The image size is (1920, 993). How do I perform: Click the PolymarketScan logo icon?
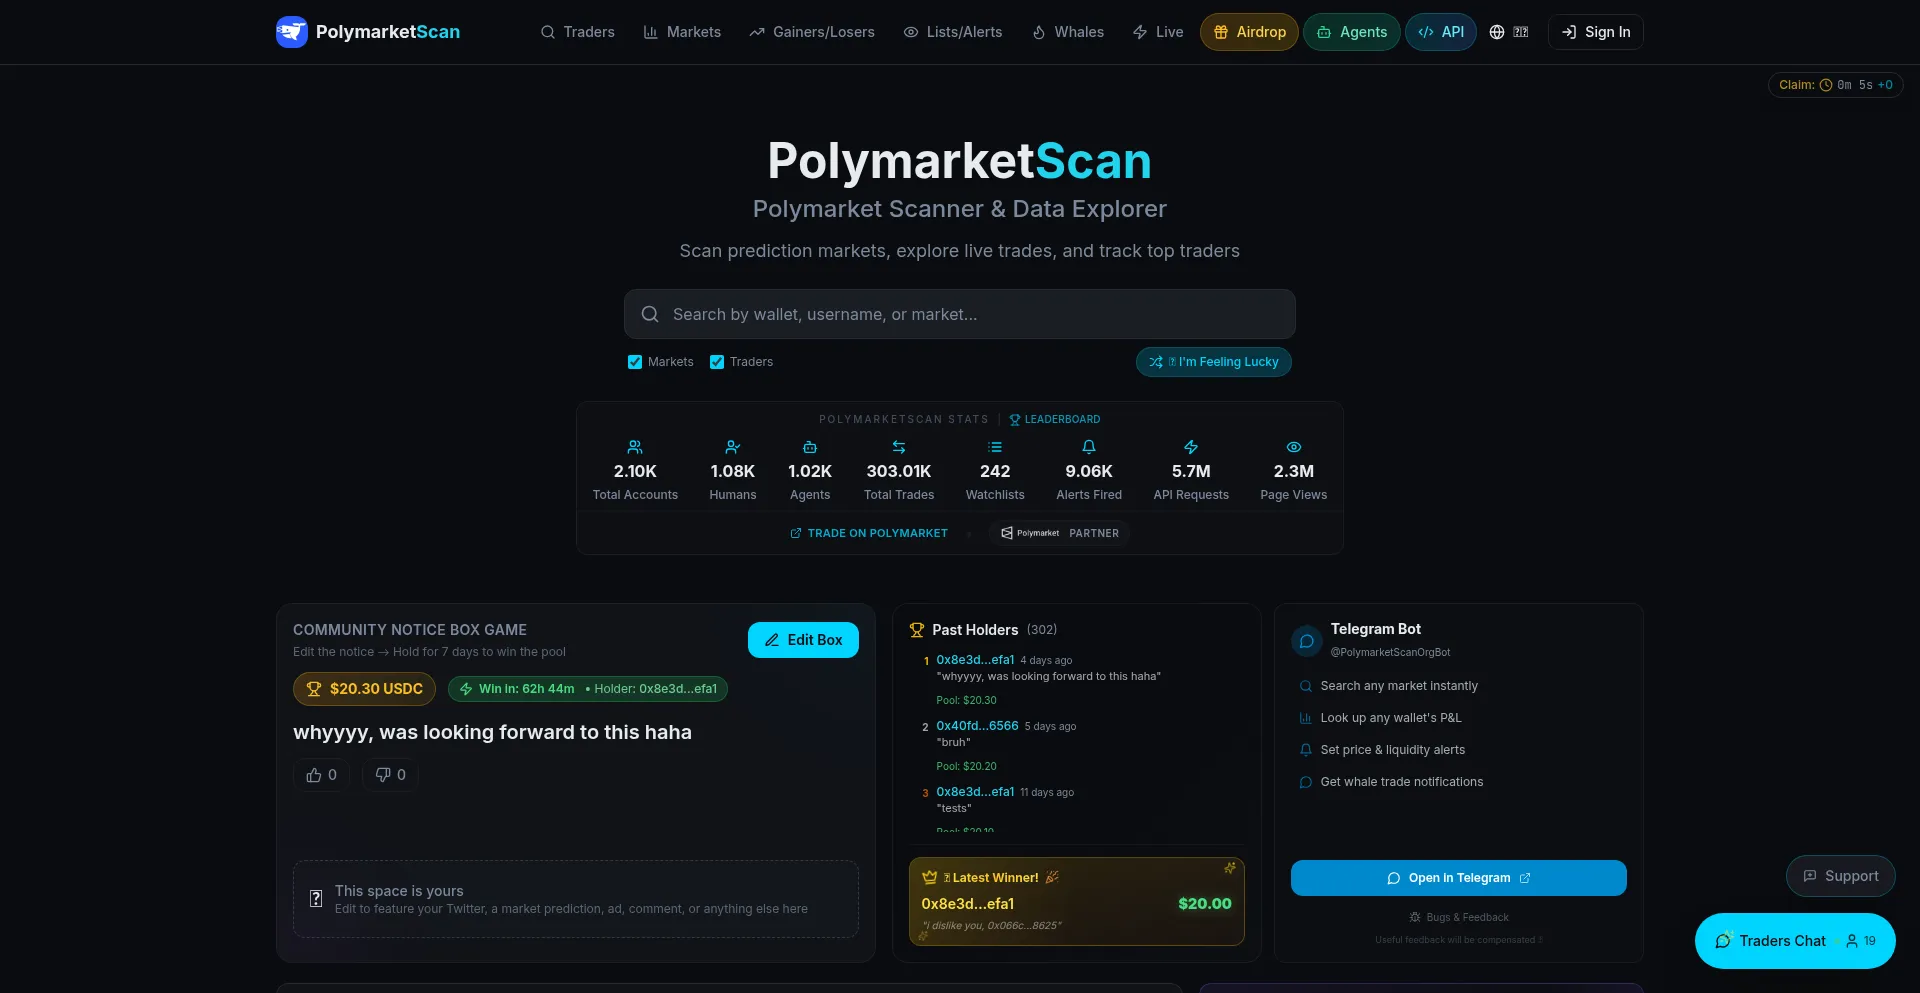[292, 32]
